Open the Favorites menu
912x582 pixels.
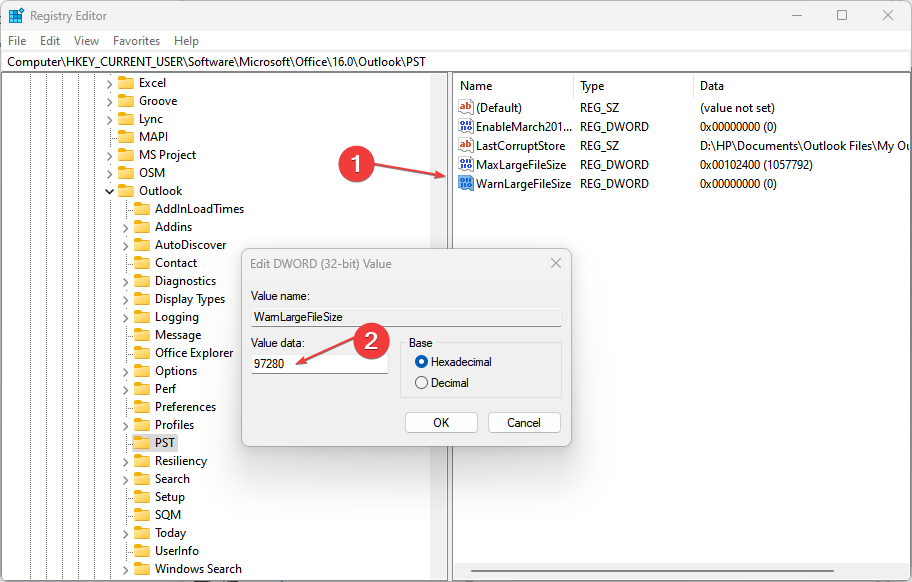pyautogui.click(x=136, y=41)
